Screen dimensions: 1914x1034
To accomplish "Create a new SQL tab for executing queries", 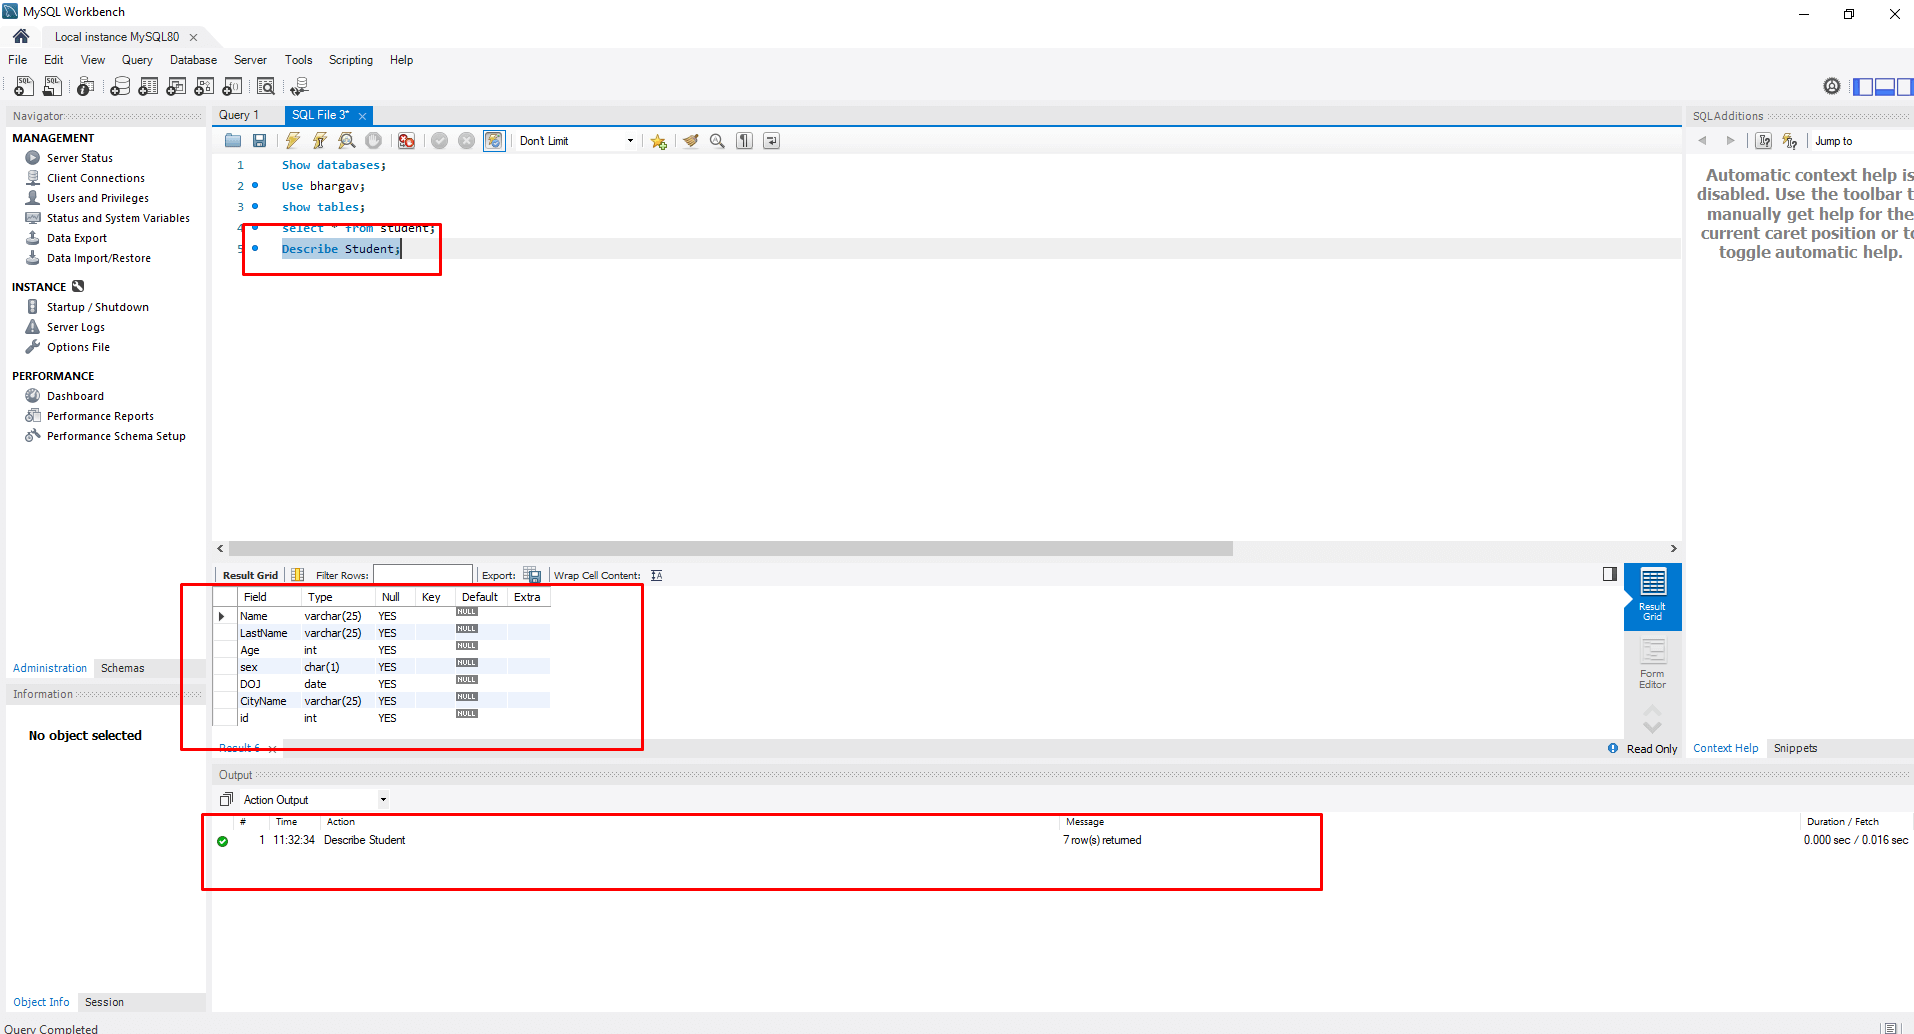I will 23,87.
